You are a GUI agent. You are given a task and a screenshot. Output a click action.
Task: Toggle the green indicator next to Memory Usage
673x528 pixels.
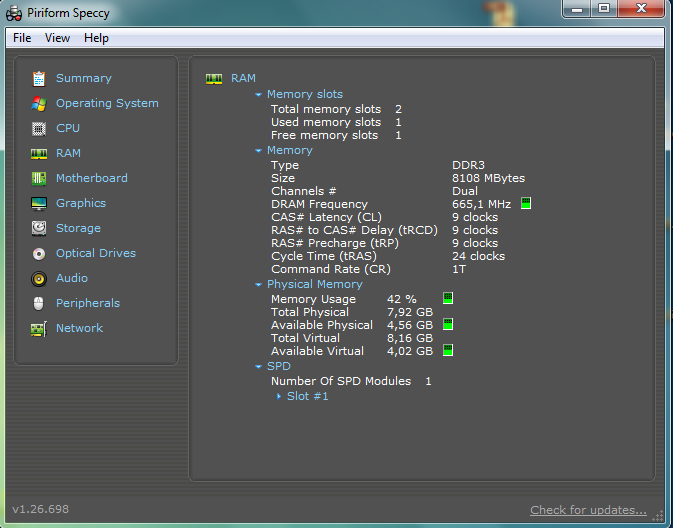448,298
